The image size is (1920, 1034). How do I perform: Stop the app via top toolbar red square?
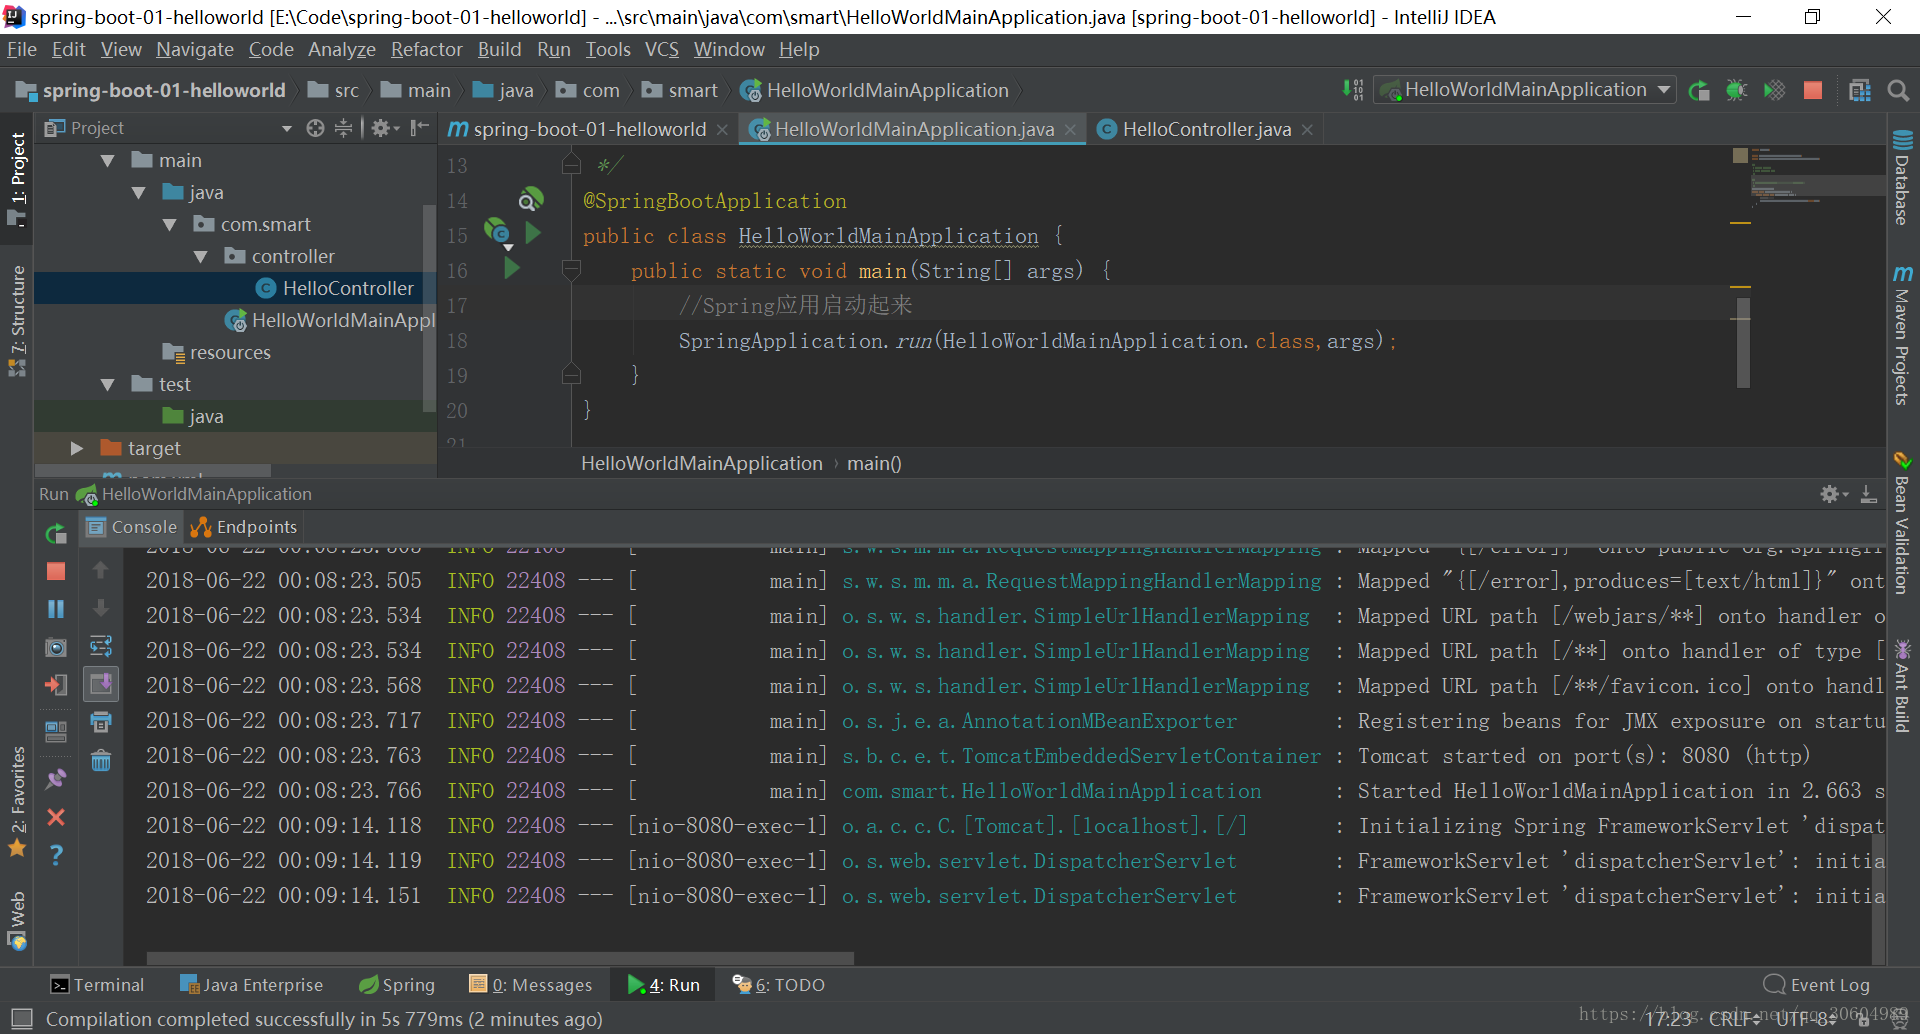(1812, 90)
